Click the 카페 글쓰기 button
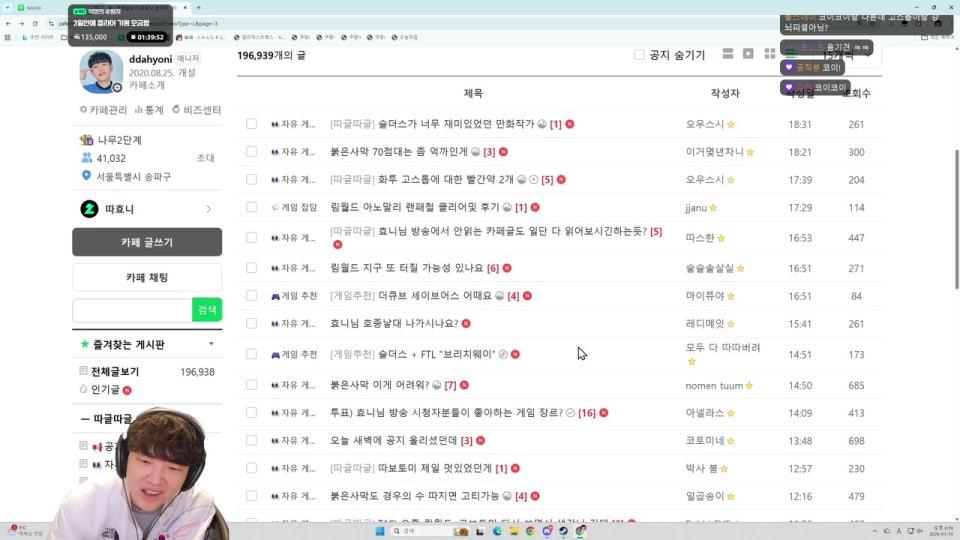Screen dimensions: 960x540 [x=147, y=242]
